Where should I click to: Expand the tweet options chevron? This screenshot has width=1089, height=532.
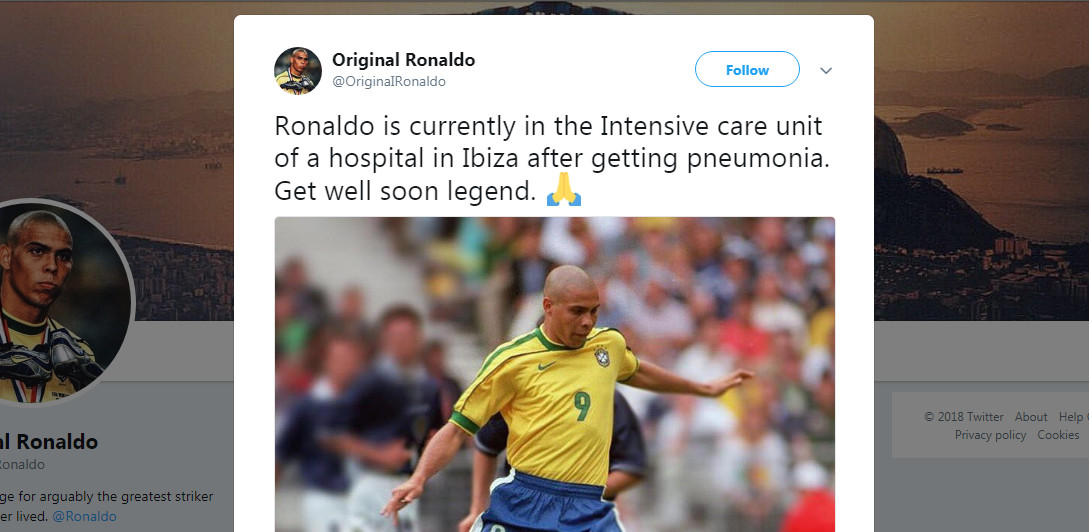[826, 70]
